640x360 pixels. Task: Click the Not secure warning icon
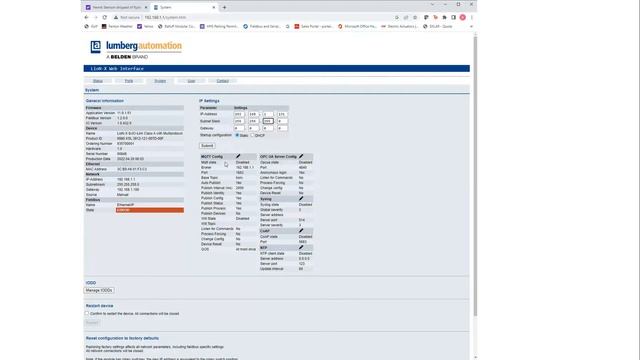[116, 18]
